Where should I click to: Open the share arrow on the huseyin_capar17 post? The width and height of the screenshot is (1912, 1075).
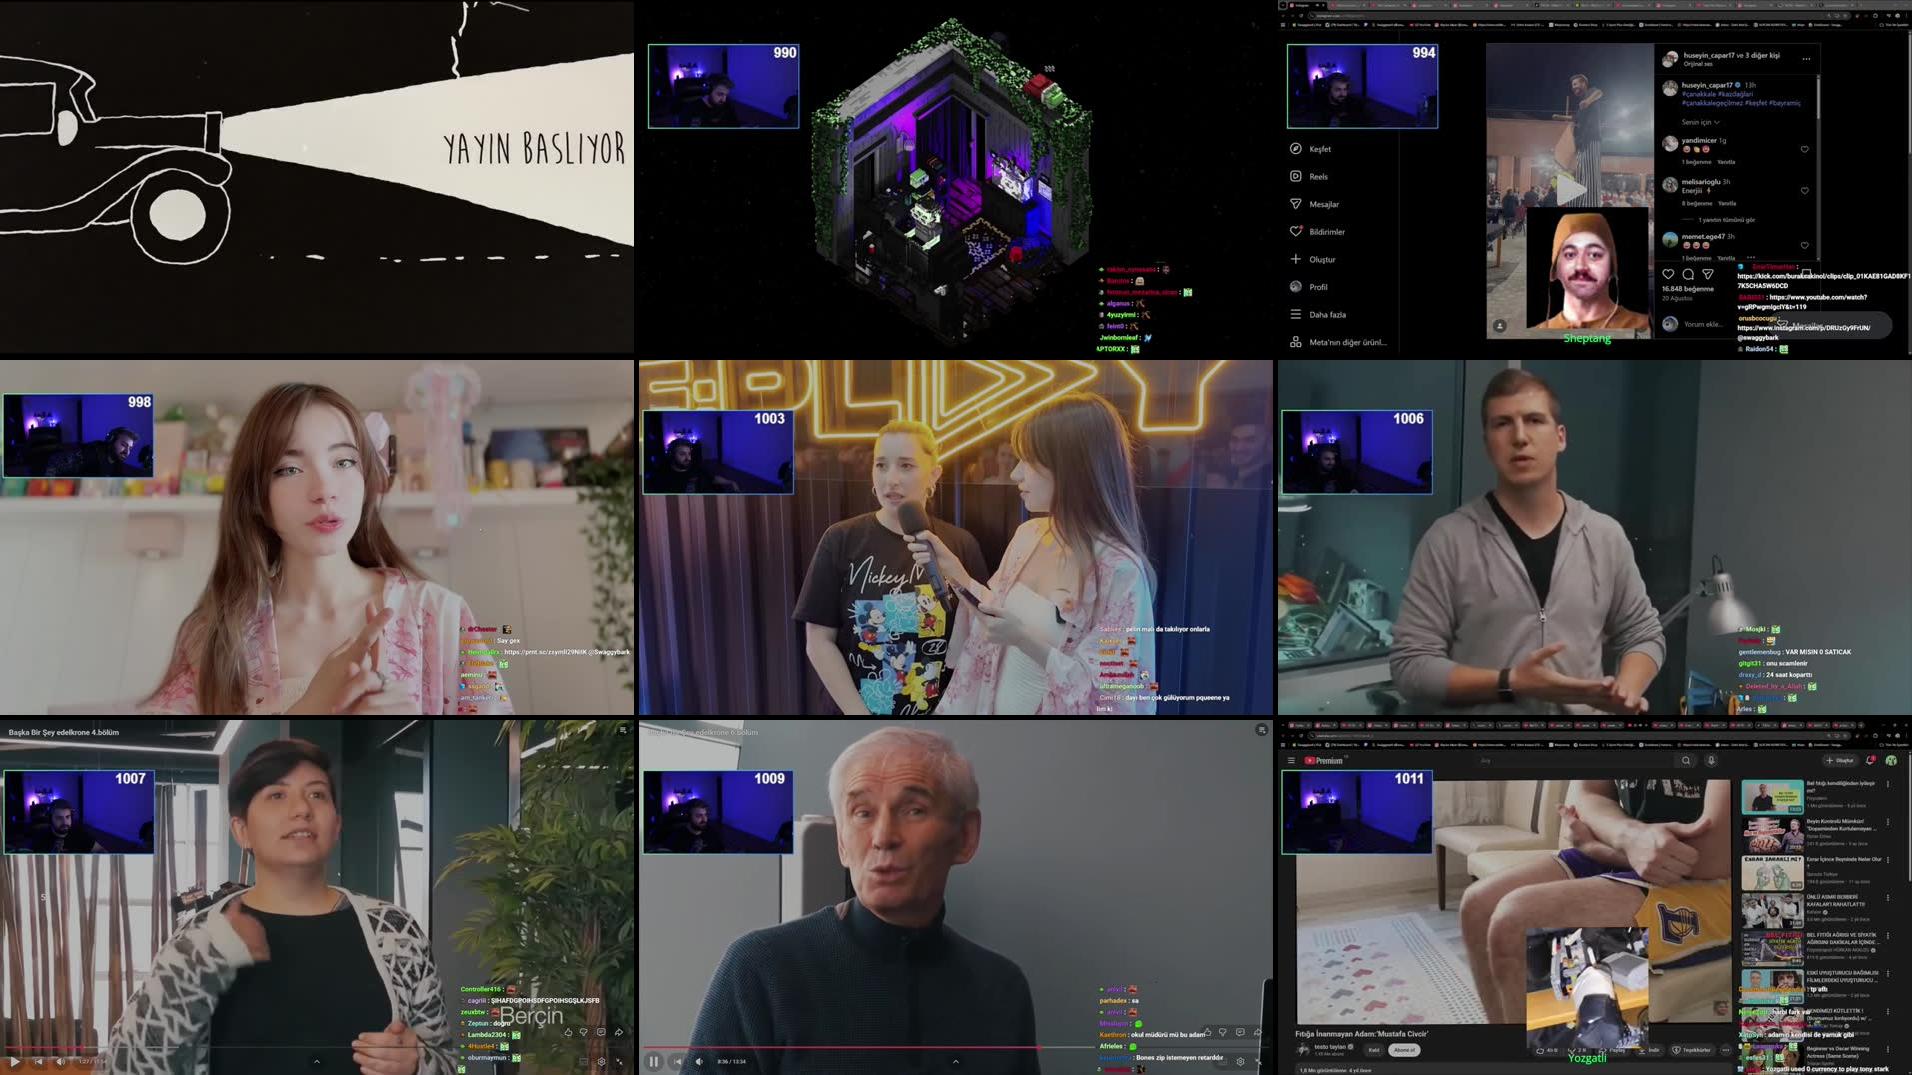1708,275
